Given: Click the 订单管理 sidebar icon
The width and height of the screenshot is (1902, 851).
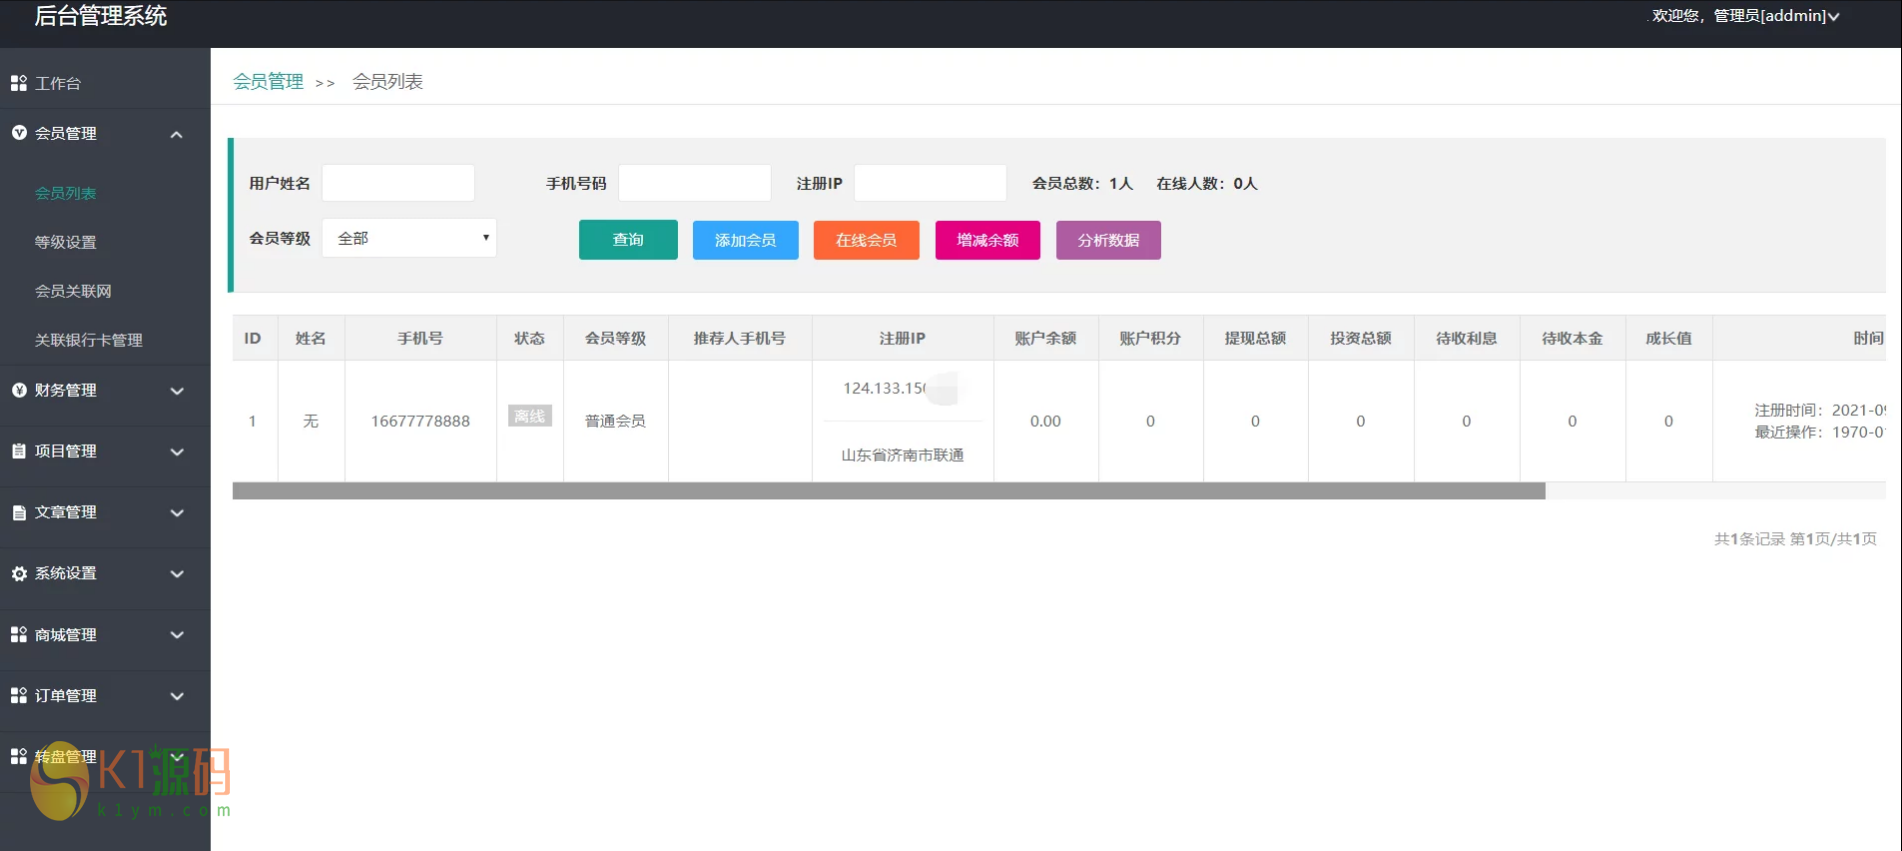Looking at the screenshot, I should point(18,696).
